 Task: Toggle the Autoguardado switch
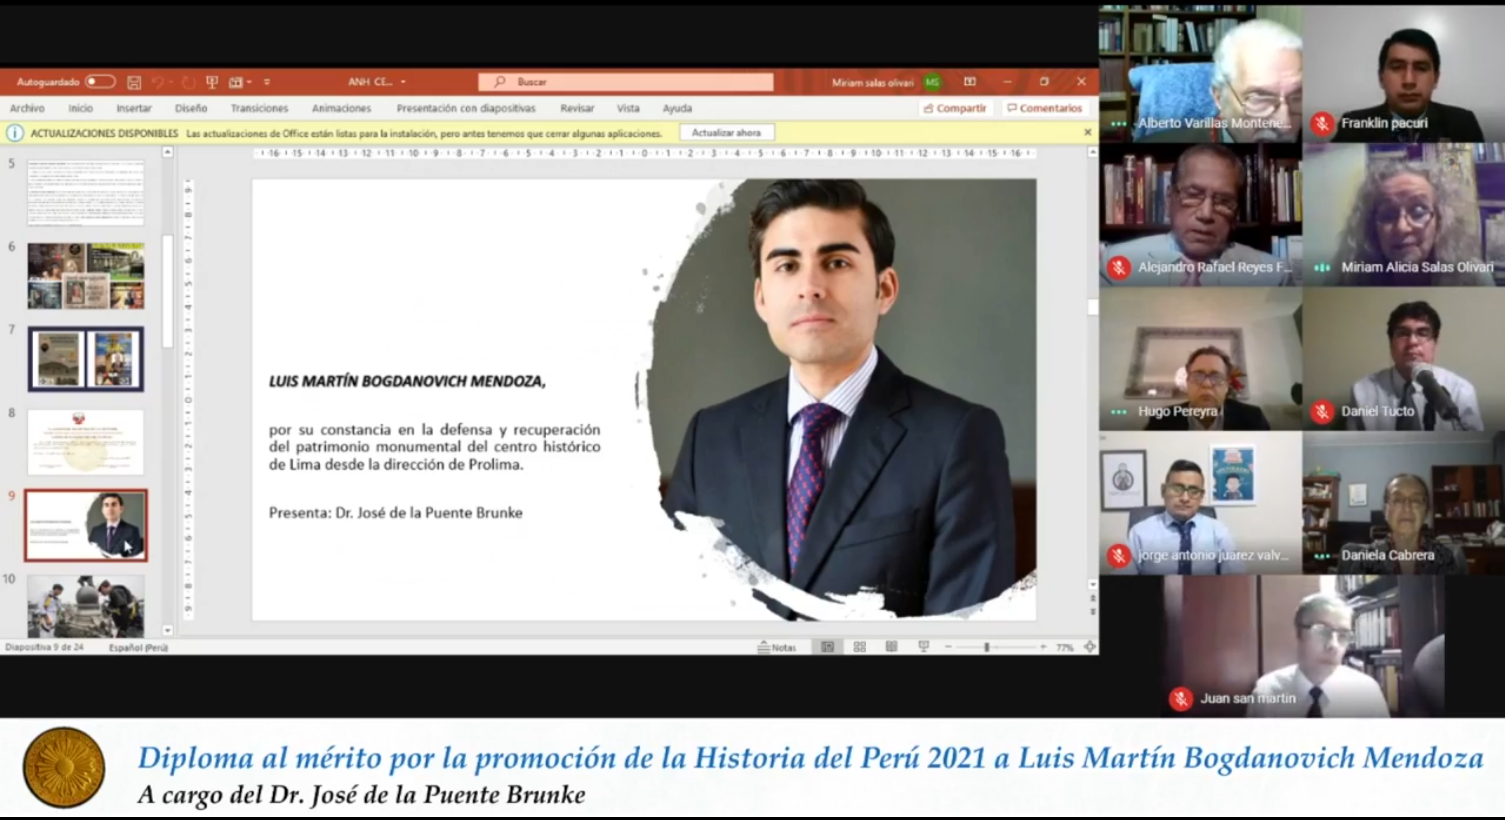pos(99,82)
